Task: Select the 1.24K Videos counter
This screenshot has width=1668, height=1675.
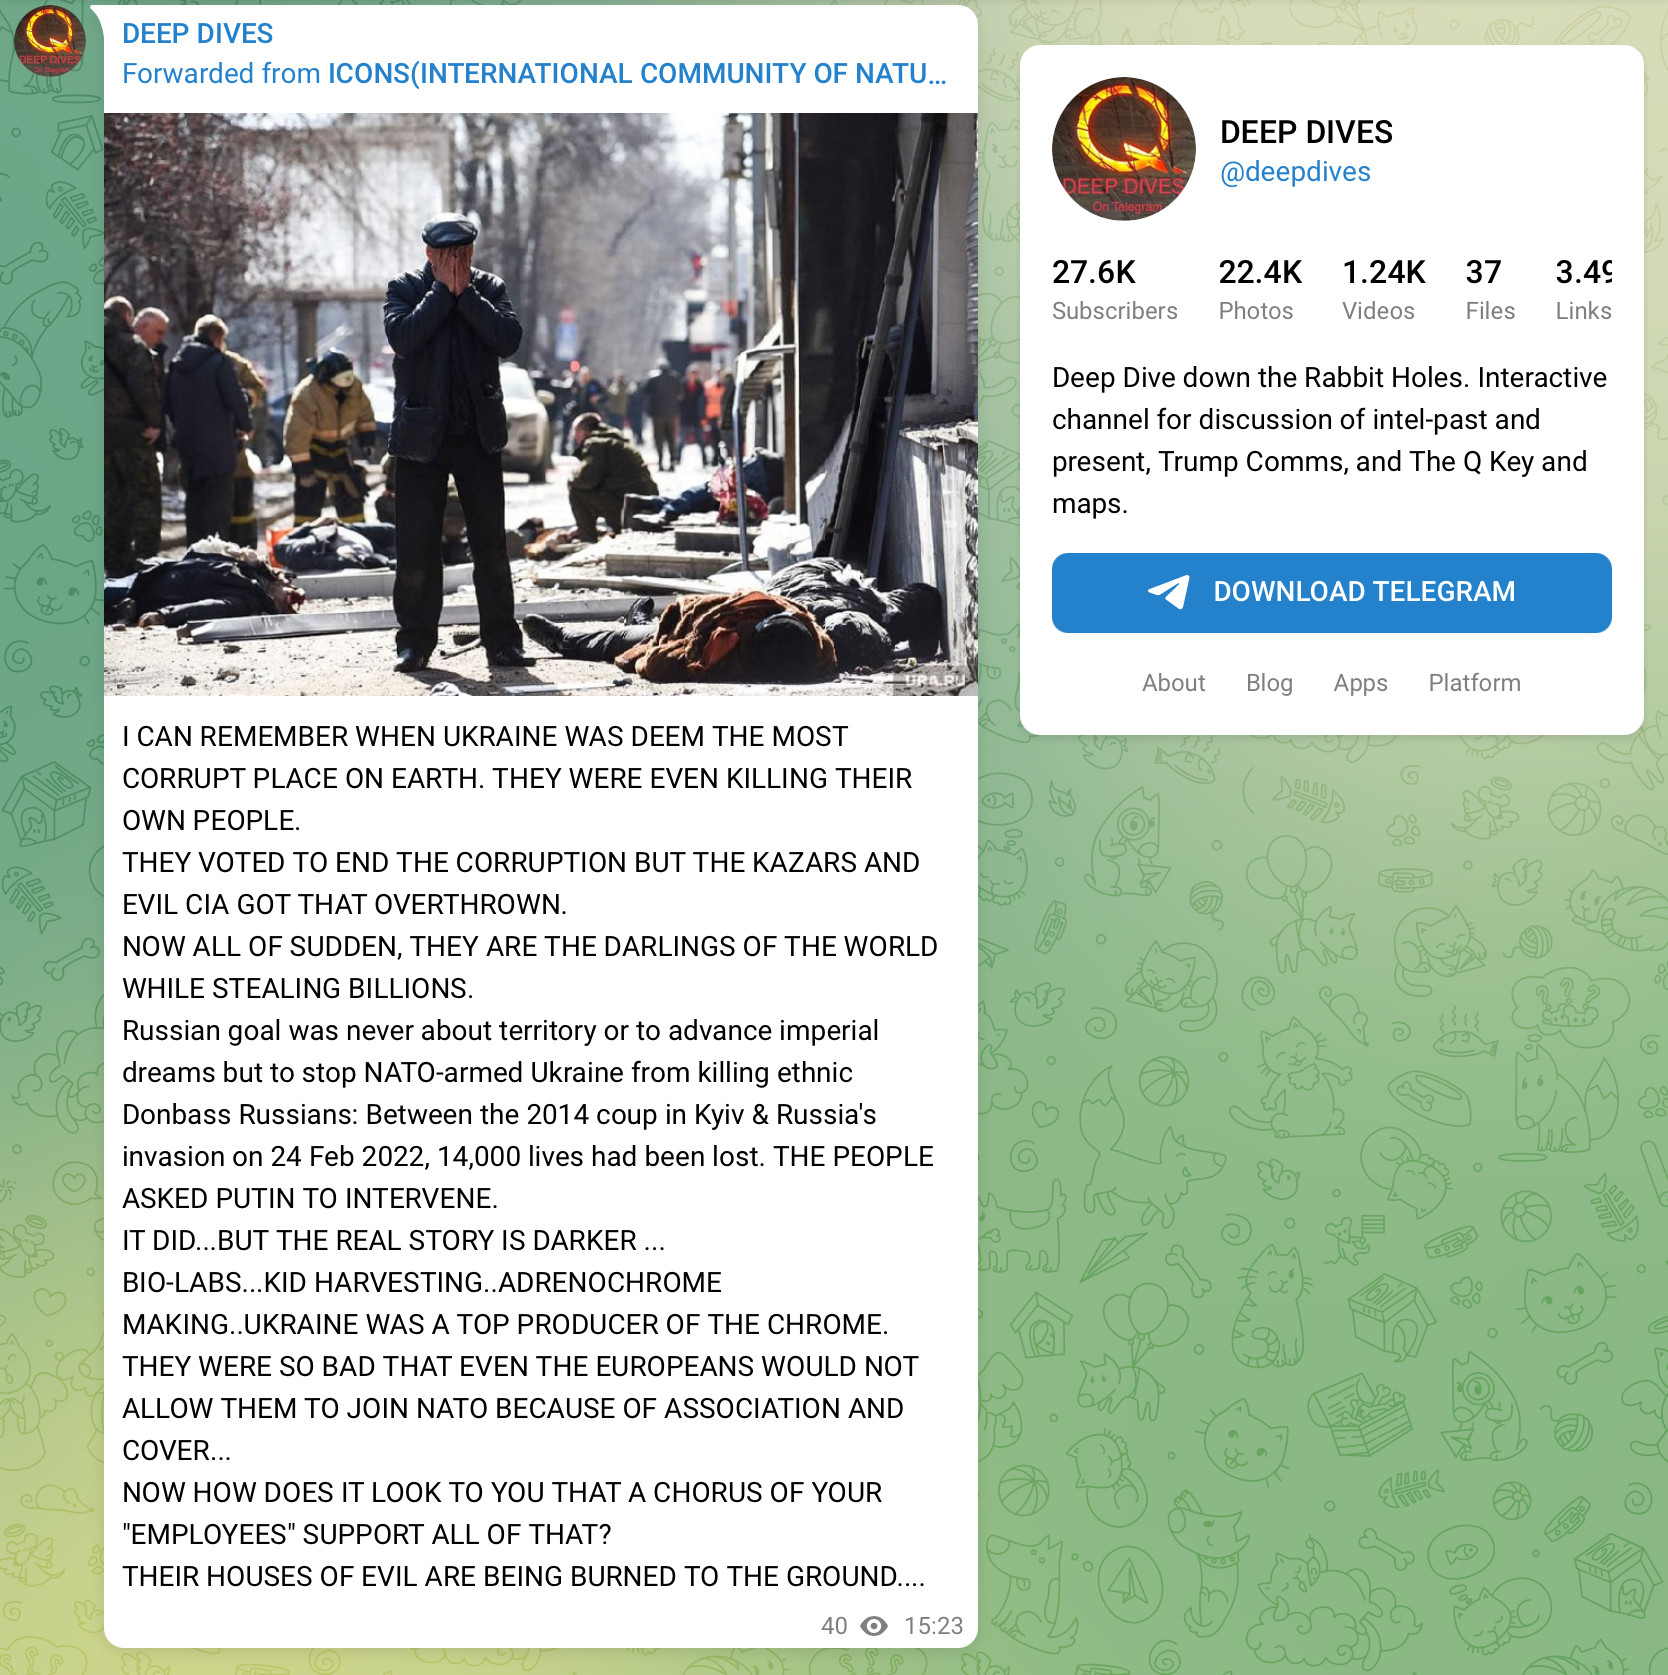Action: (1384, 290)
